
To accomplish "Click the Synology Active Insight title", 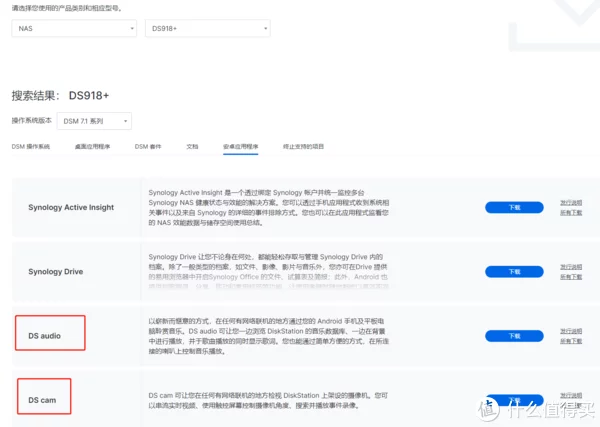I will click(x=71, y=207).
